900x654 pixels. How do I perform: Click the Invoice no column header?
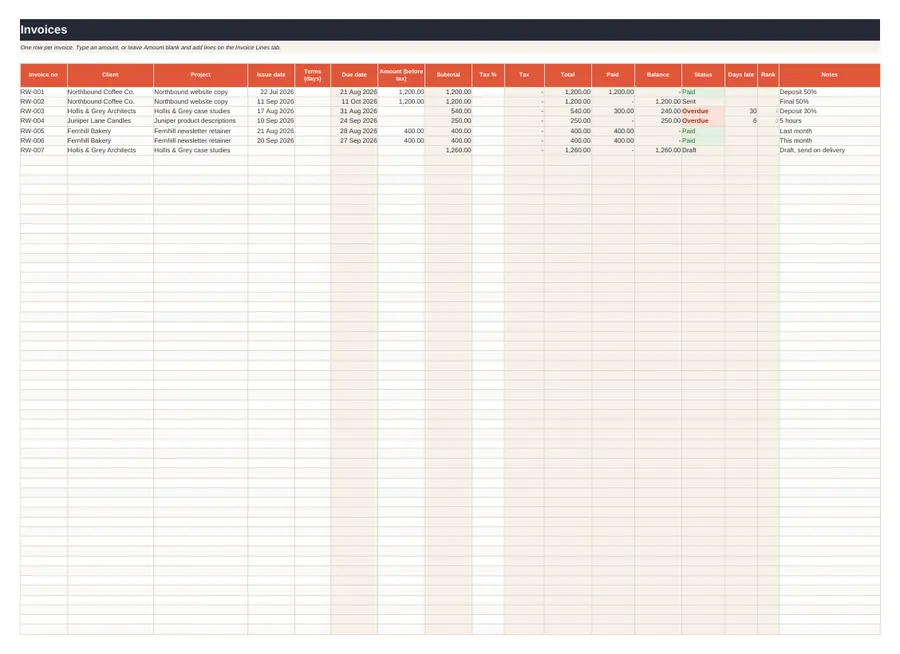coord(44,75)
